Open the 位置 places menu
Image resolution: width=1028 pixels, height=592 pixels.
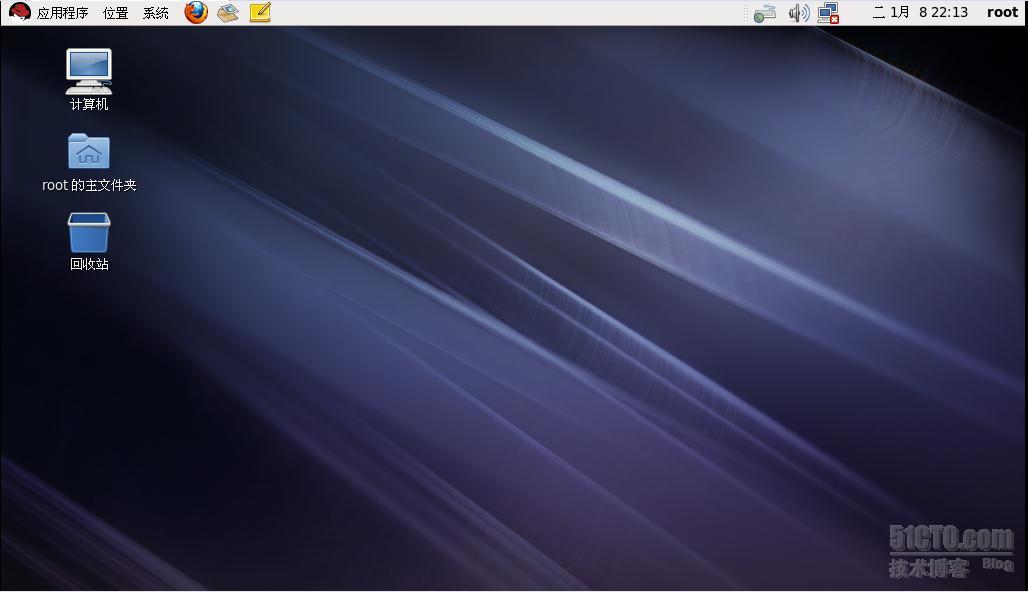pos(115,13)
